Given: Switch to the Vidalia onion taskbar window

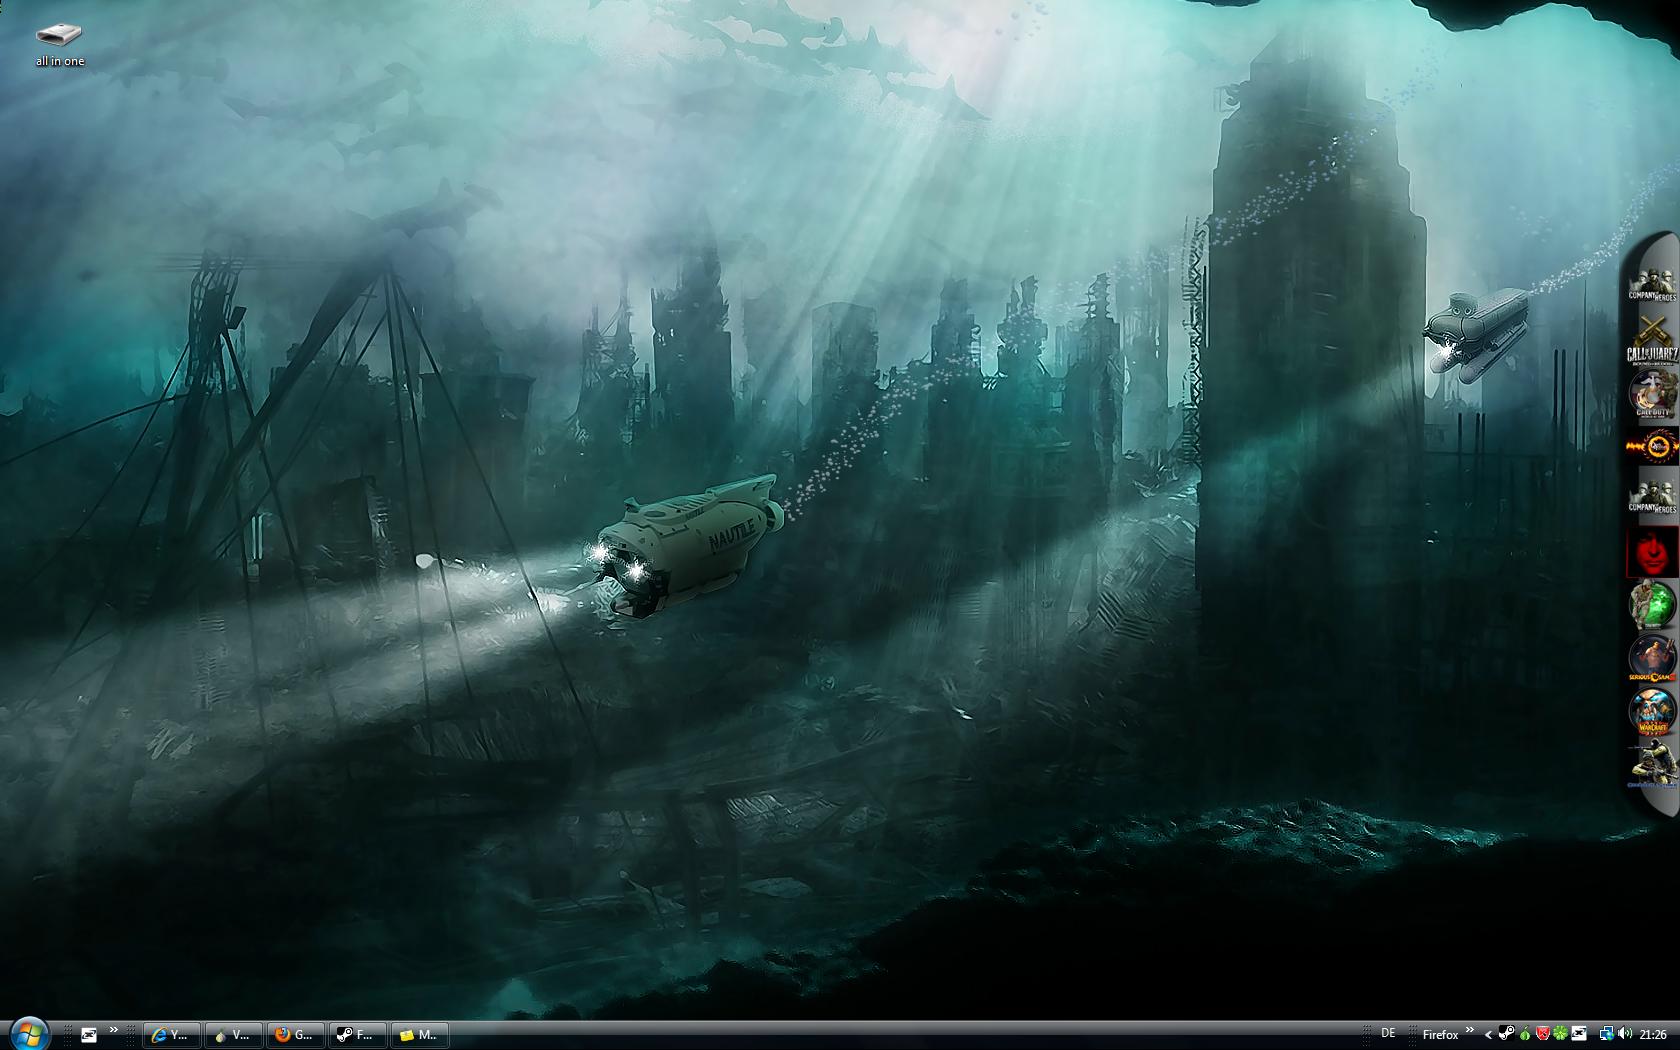Looking at the screenshot, I should [x=234, y=1035].
